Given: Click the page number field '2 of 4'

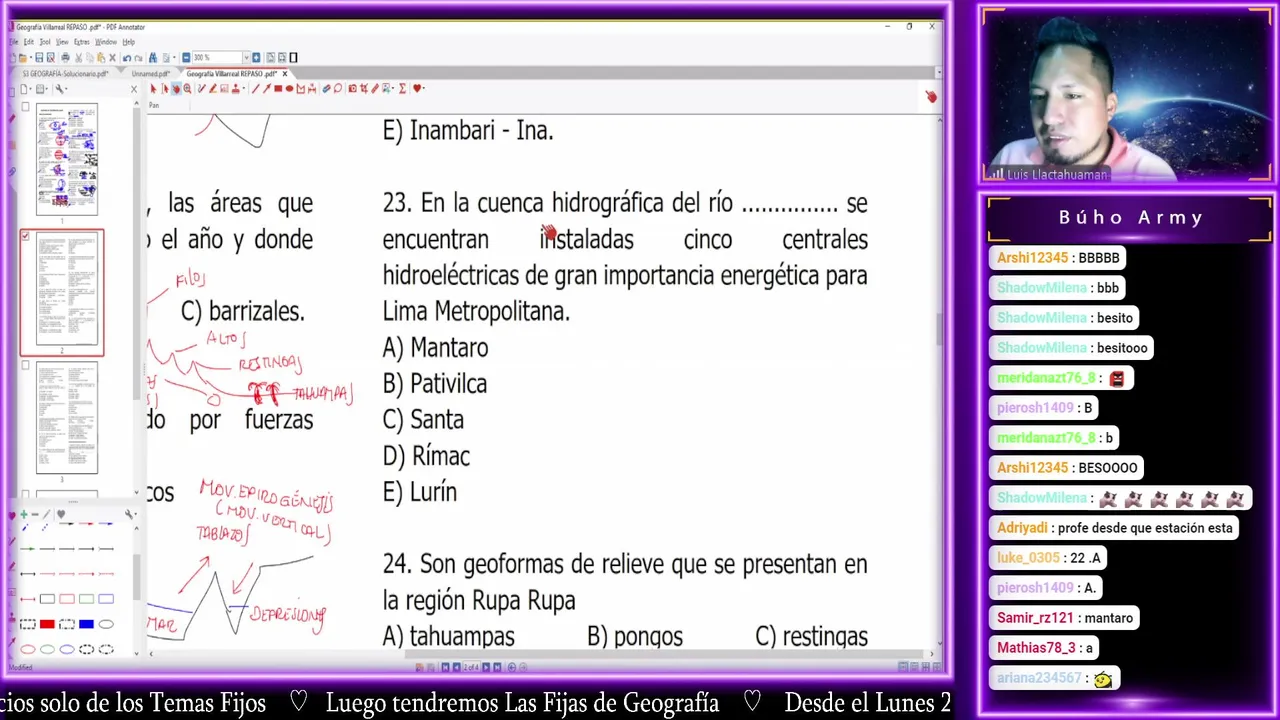Looking at the screenshot, I should (472, 667).
